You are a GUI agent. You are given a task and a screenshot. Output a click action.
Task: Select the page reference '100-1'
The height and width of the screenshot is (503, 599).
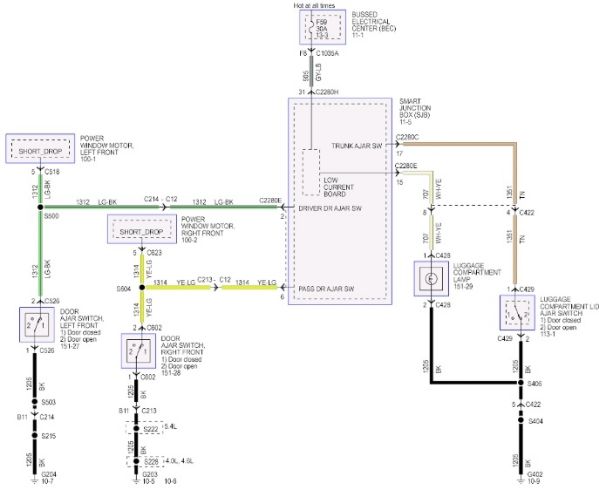pyautogui.click(x=88, y=159)
